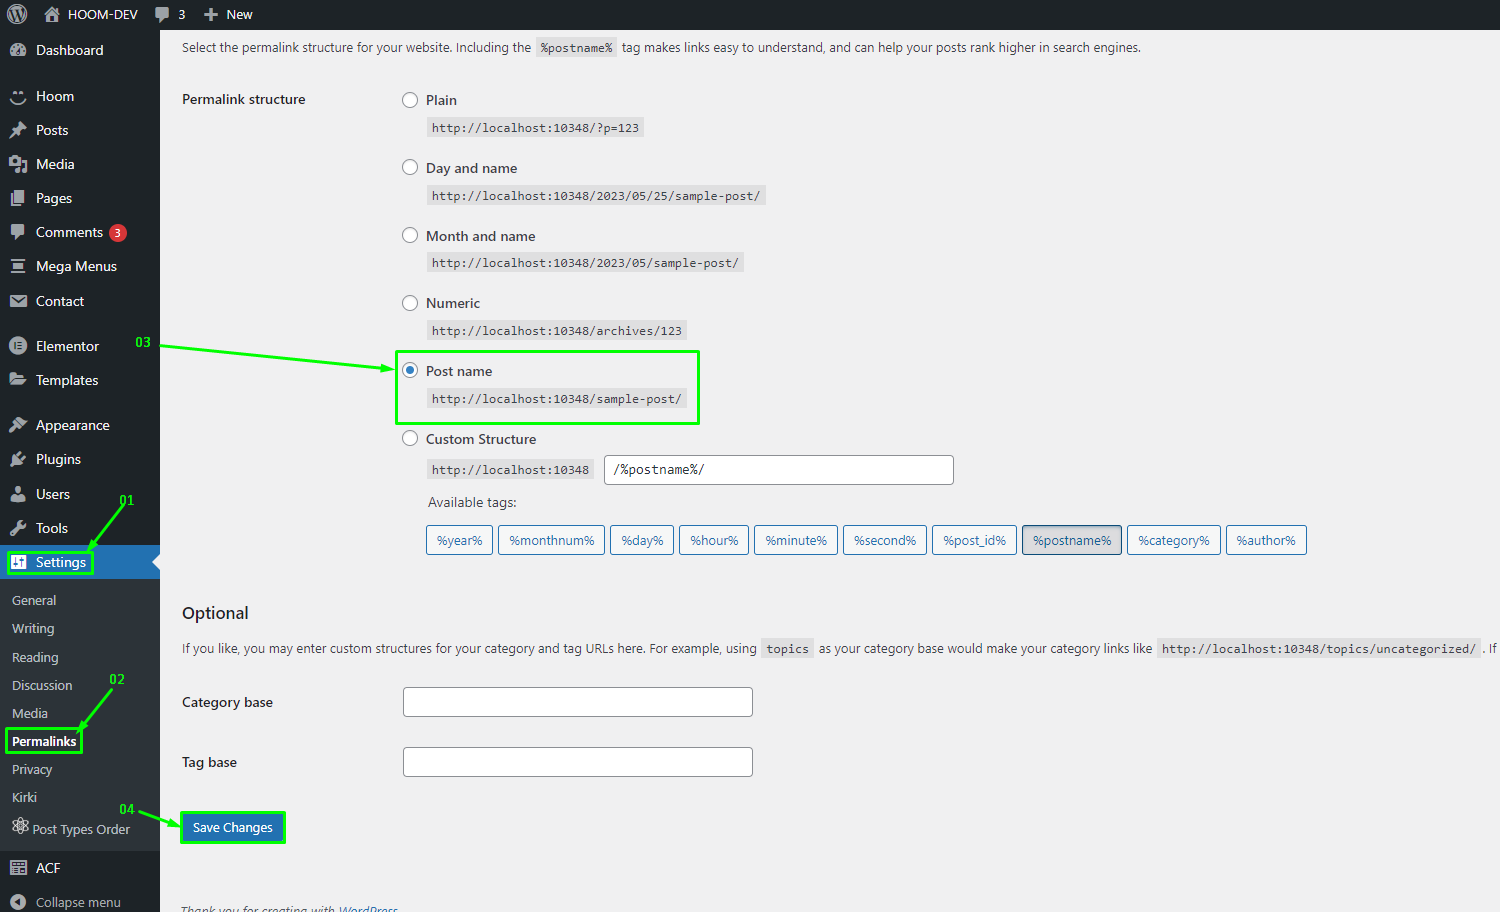Click the Appearance paintbrush icon
This screenshot has width=1500, height=912.
pyautogui.click(x=18, y=425)
